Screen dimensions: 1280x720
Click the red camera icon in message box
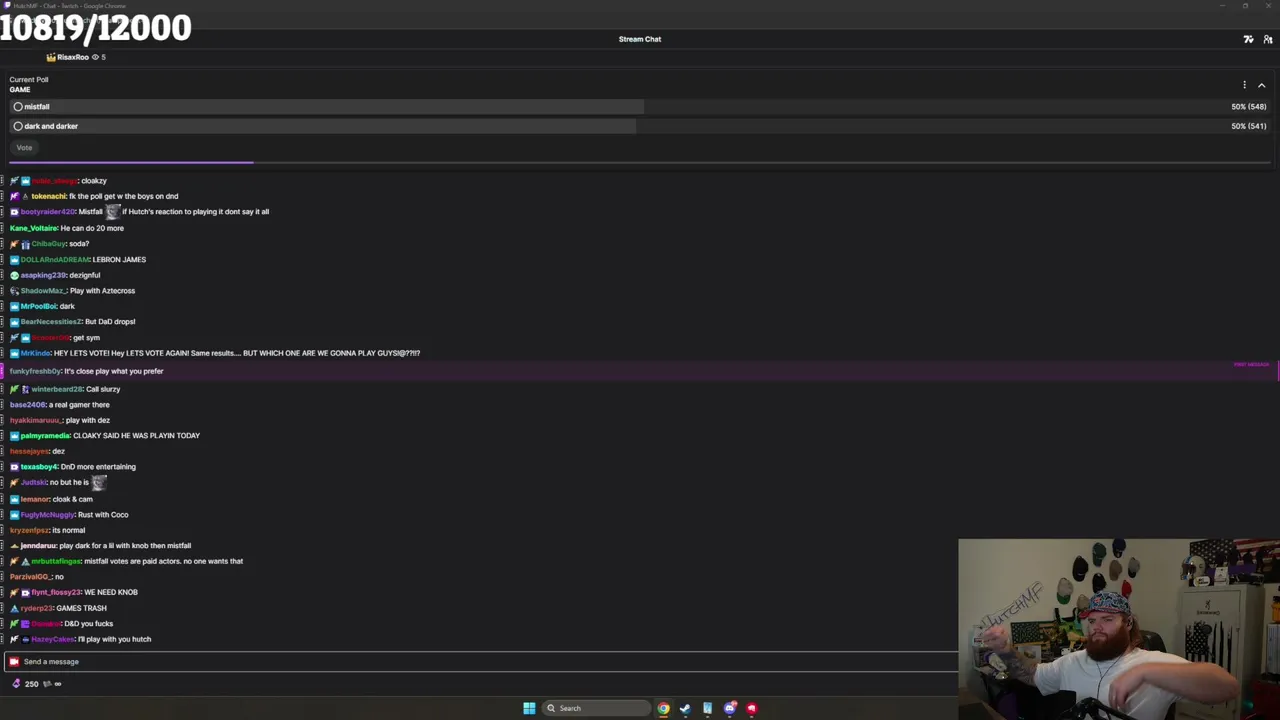[14, 661]
